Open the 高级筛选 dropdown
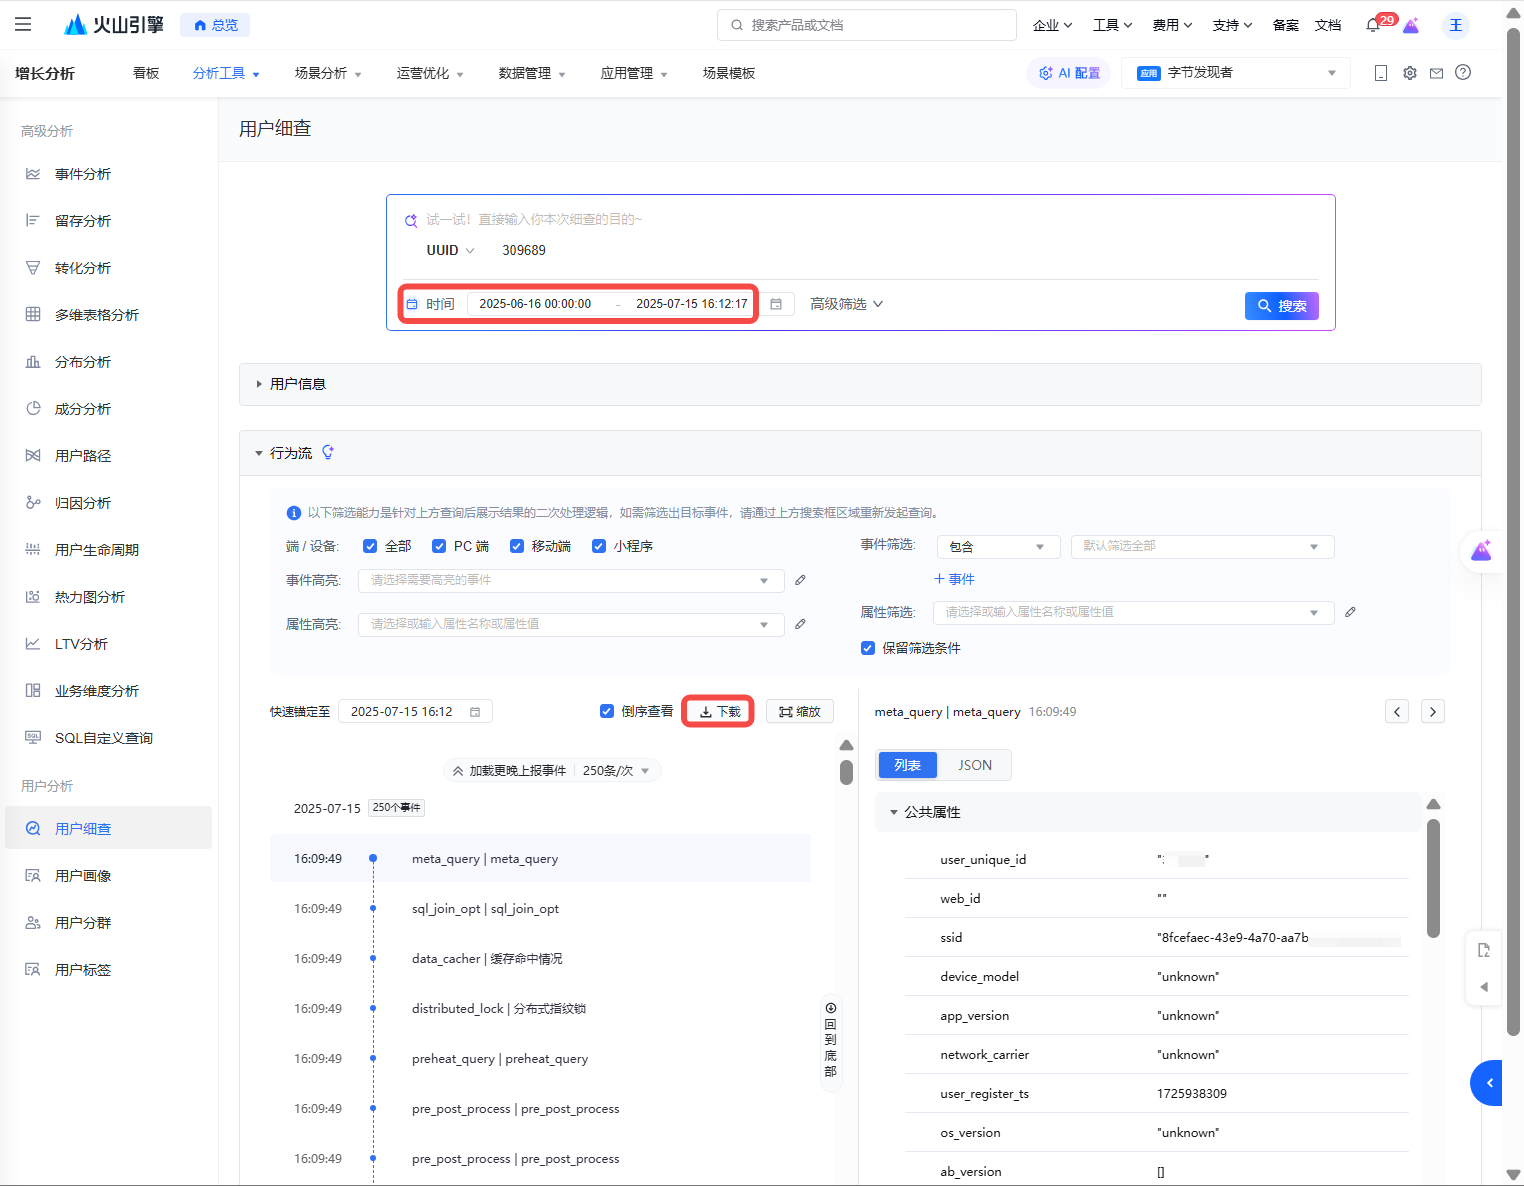This screenshot has width=1524, height=1186. (x=846, y=304)
